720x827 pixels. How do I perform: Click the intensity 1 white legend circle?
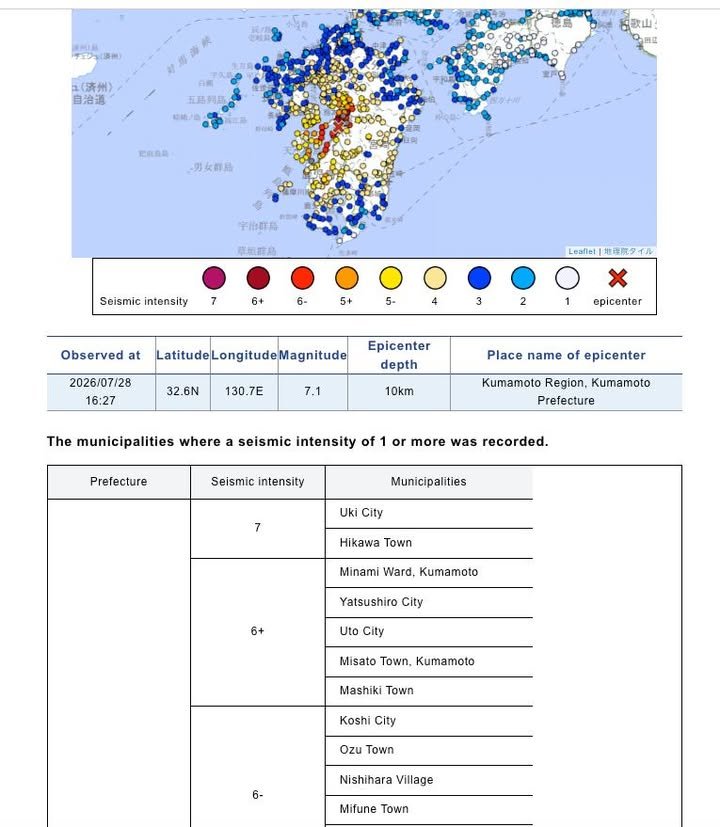567,278
